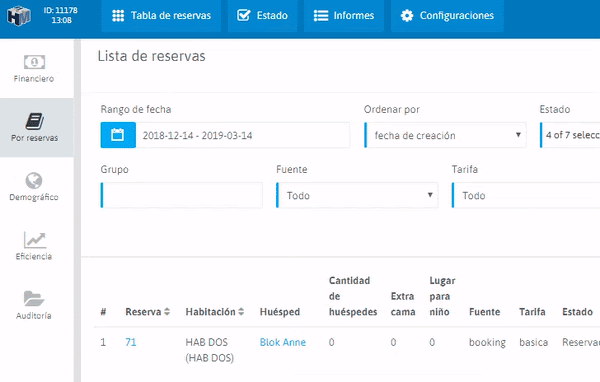This screenshot has height=382, width=600.
Task: Open the Auditoría folder icon
Action: point(34,299)
